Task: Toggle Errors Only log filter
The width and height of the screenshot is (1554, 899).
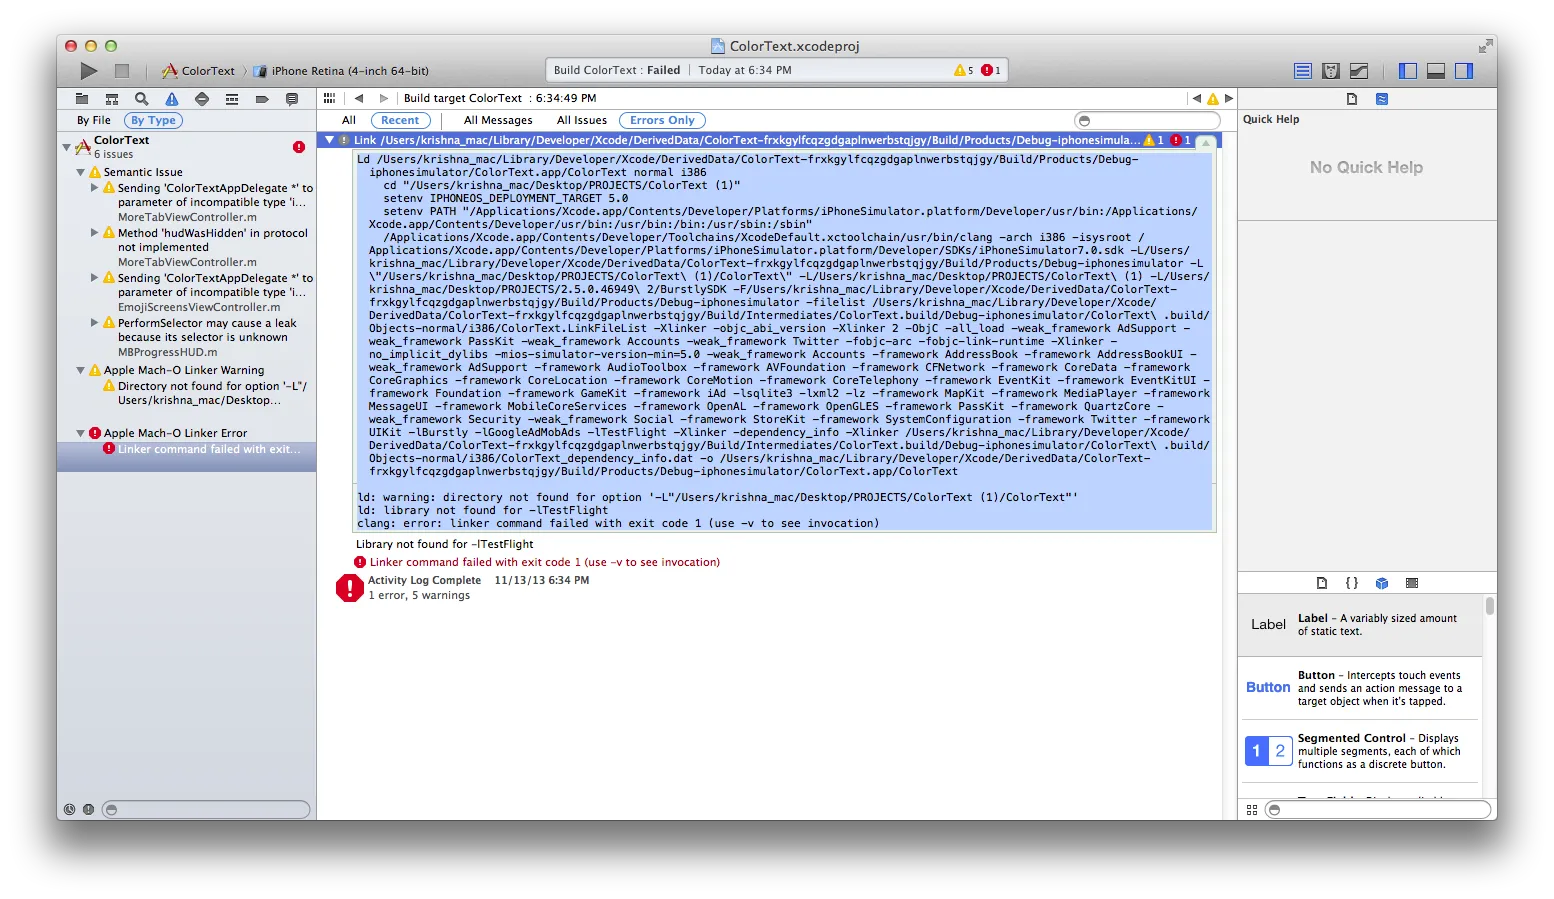Action: point(662,120)
